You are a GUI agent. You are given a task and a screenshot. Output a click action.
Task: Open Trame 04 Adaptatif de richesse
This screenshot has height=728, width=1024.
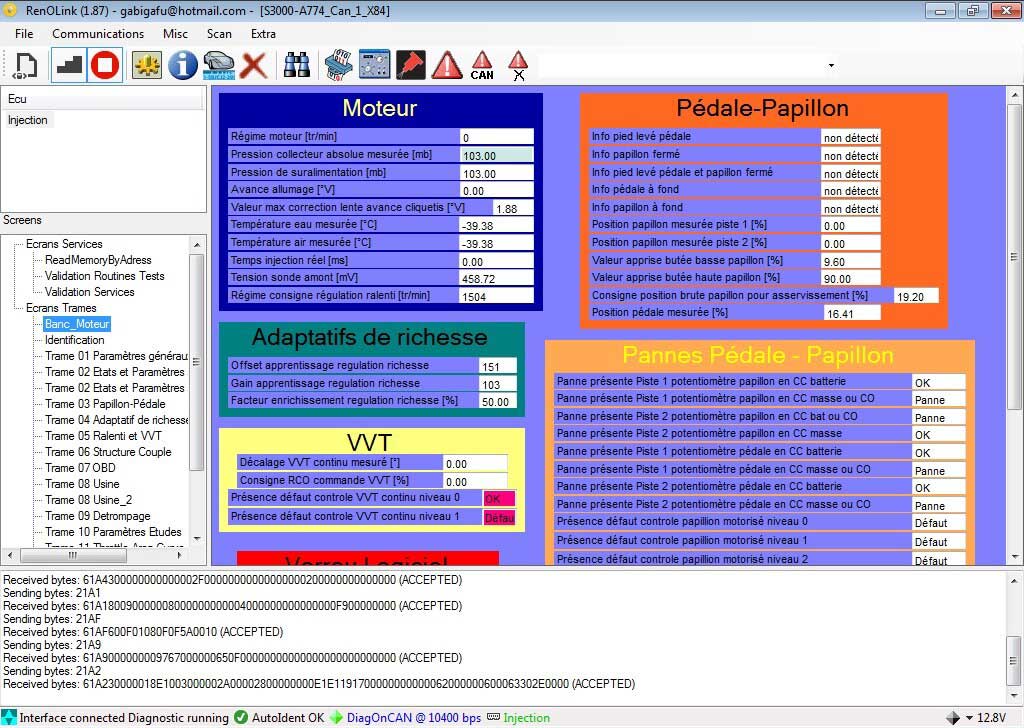pyautogui.click(x=116, y=420)
